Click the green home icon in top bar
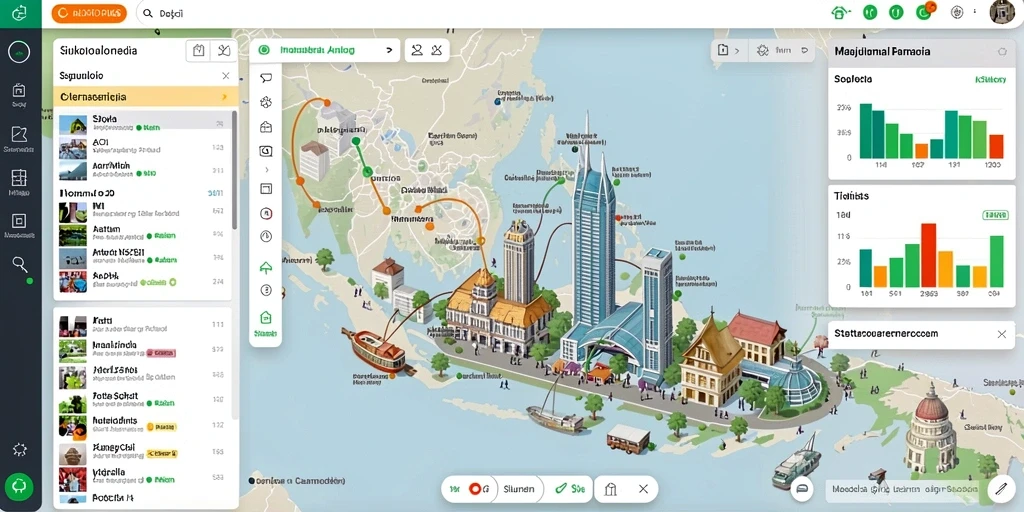The image size is (1024, 512). pos(838,12)
